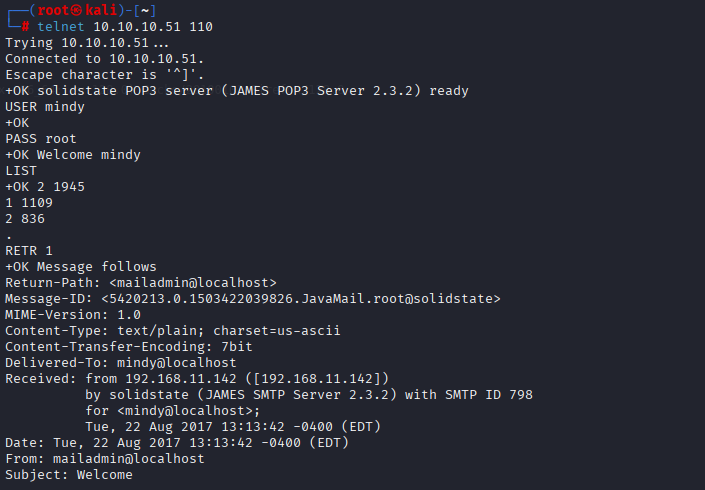Click the red hash prompt symbol
The height and width of the screenshot is (490, 705).
pyautogui.click(x=26, y=27)
